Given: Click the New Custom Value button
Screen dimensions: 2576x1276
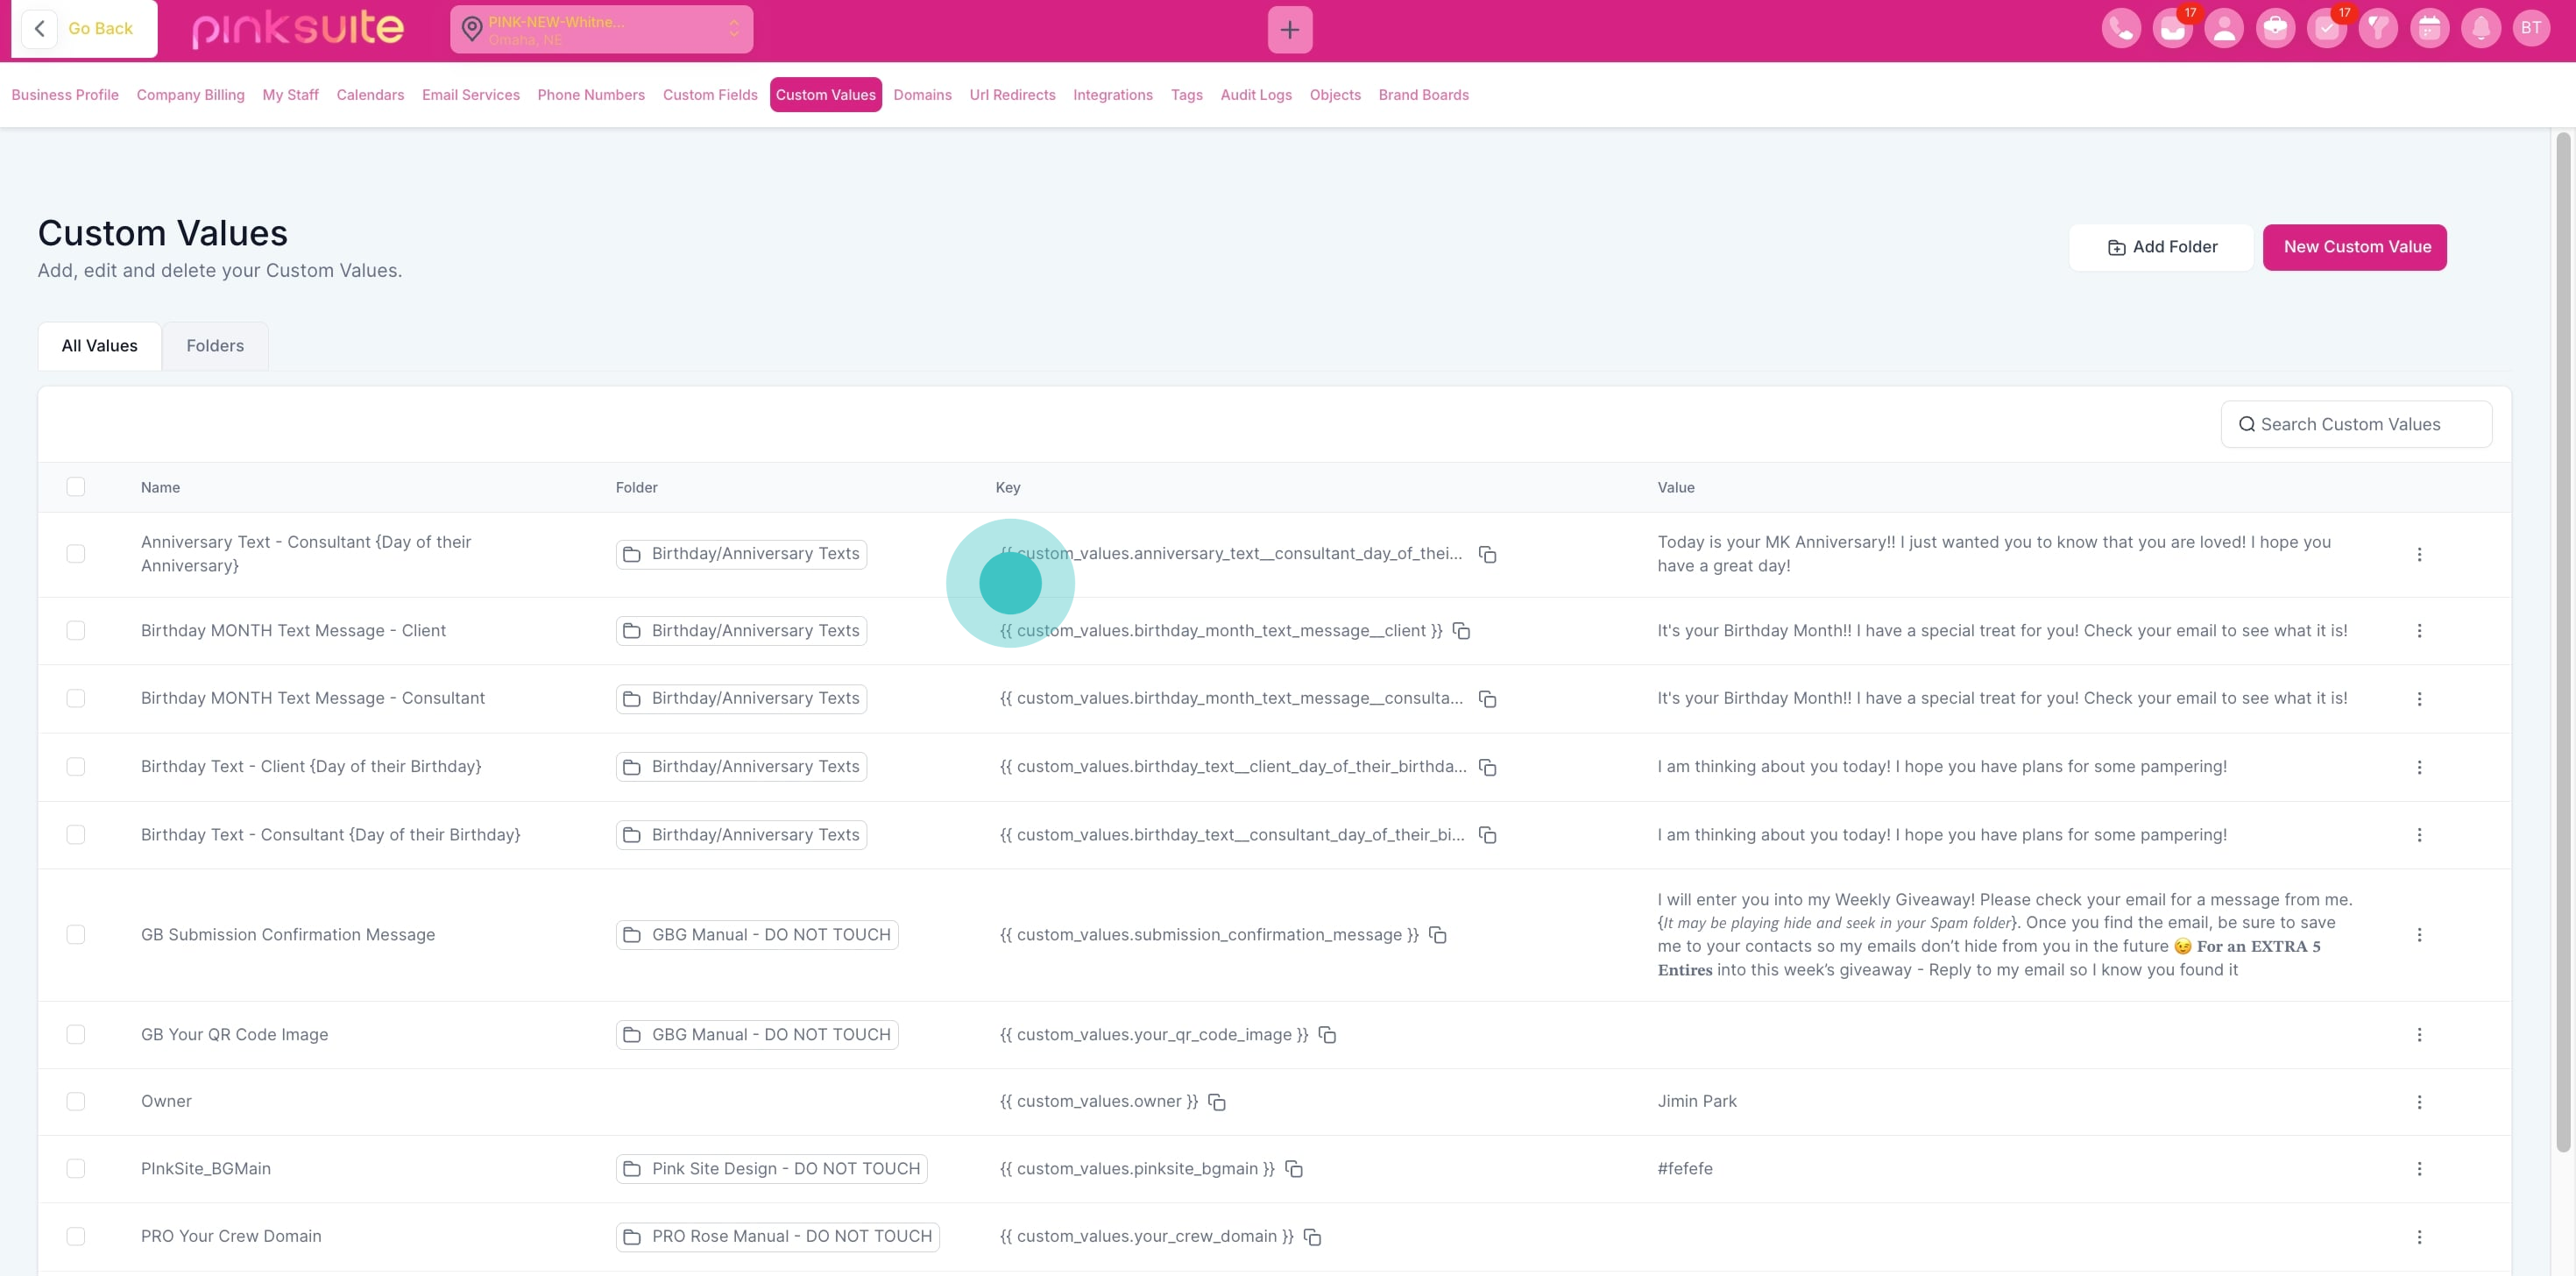Looking at the screenshot, I should [2355, 247].
